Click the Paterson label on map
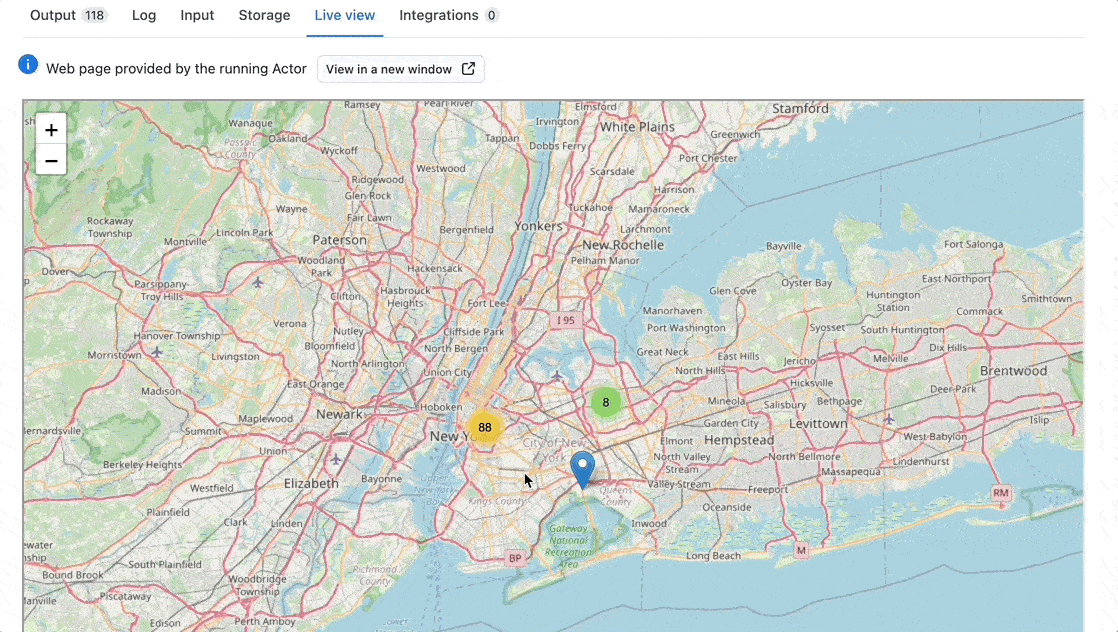The image size is (1118, 632). 339,240
